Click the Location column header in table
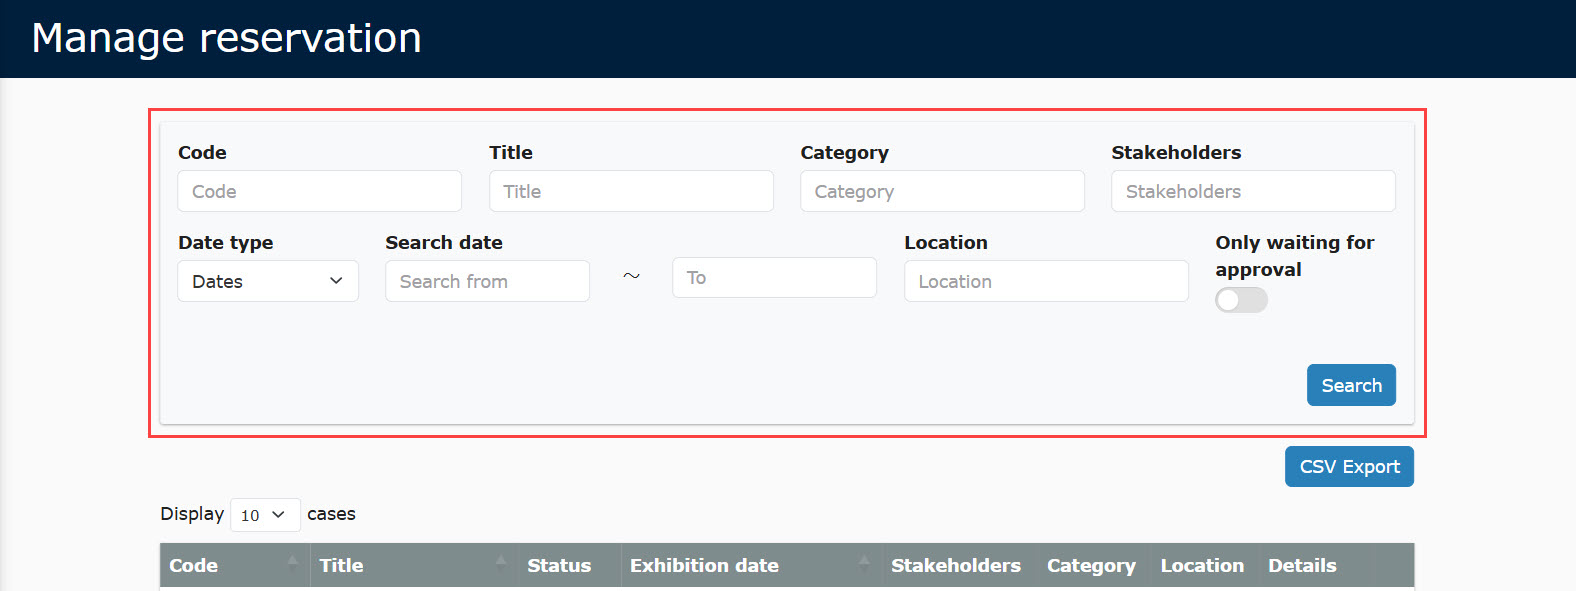 pyautogui.click(x=1202, y=565)
